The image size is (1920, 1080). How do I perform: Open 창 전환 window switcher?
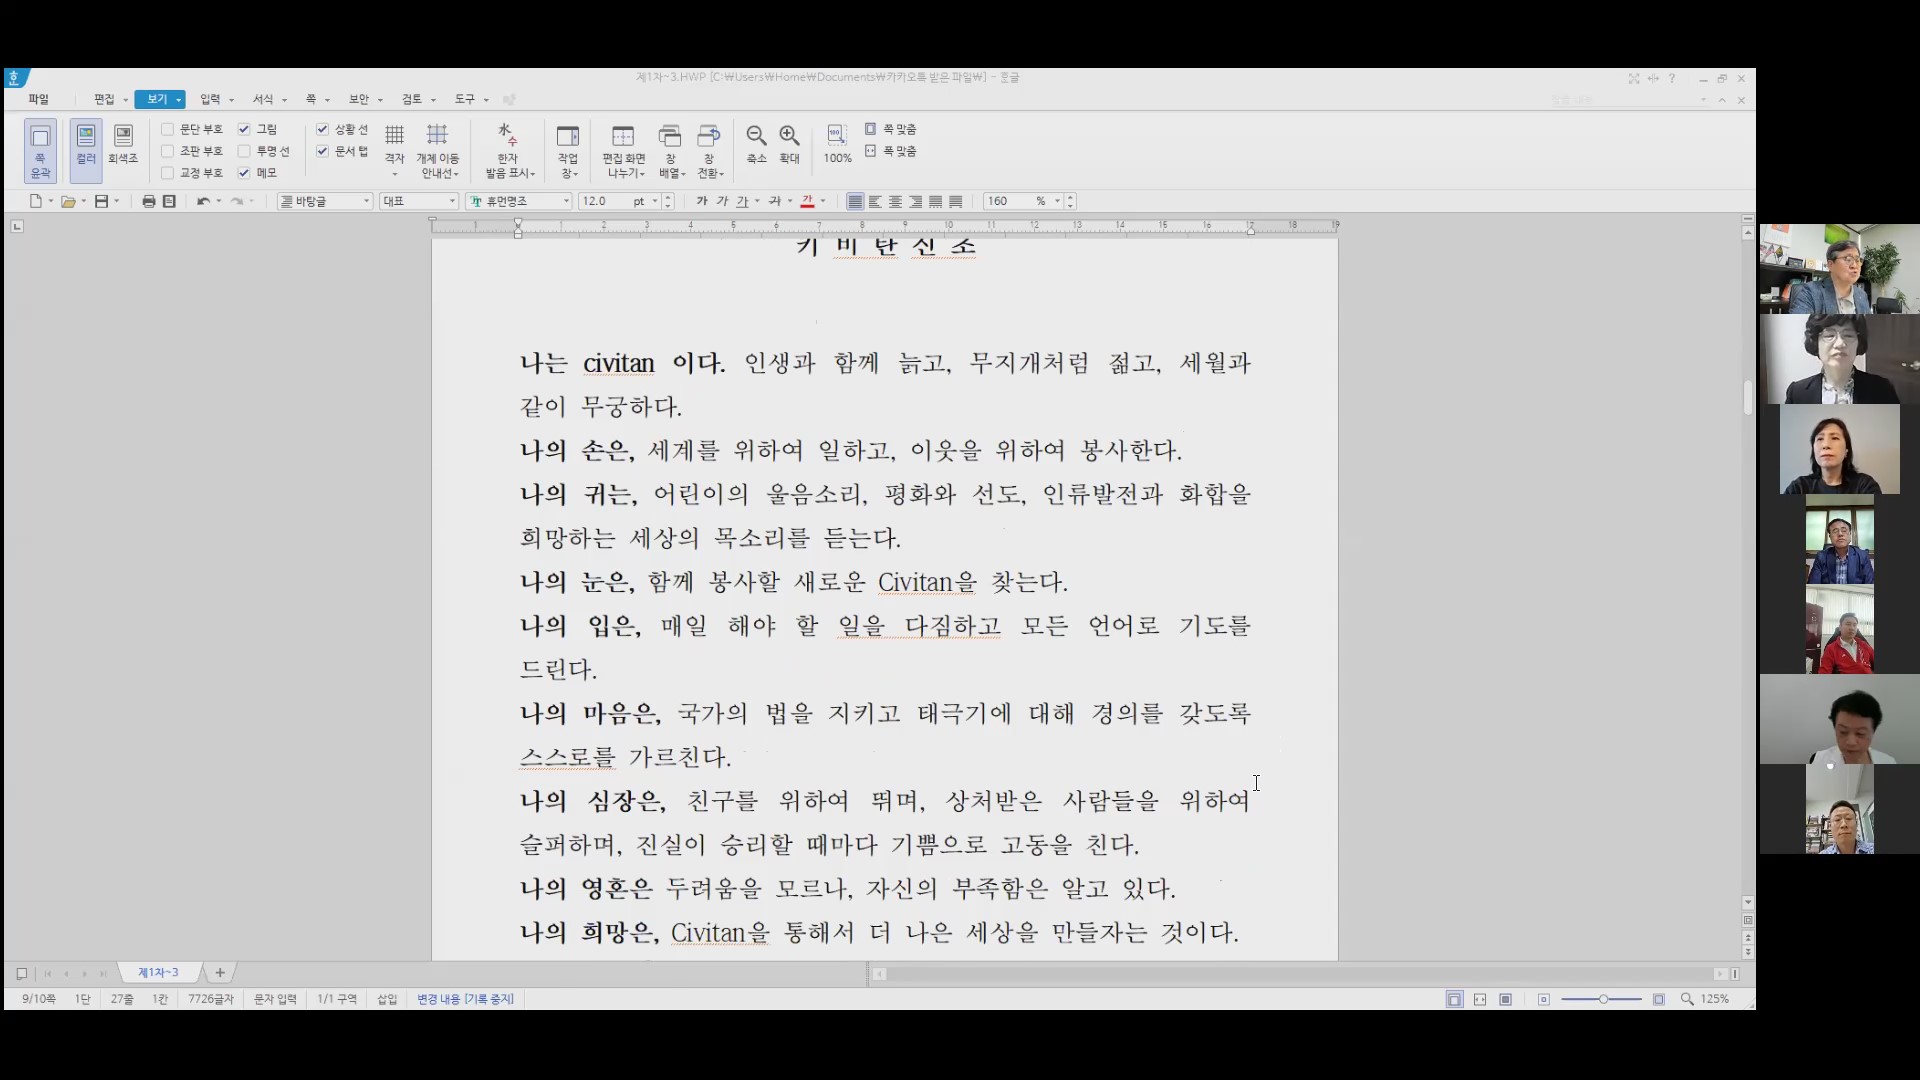[709, 151]
